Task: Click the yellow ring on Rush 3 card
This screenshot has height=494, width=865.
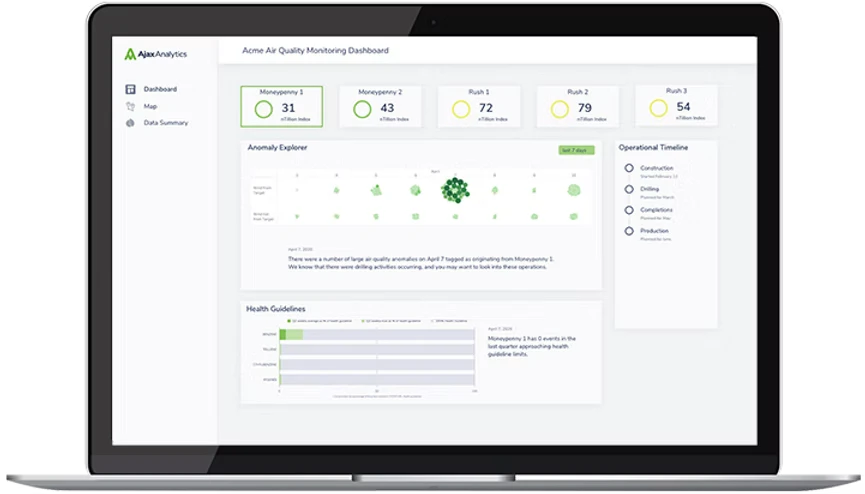Action: [660, 108]
